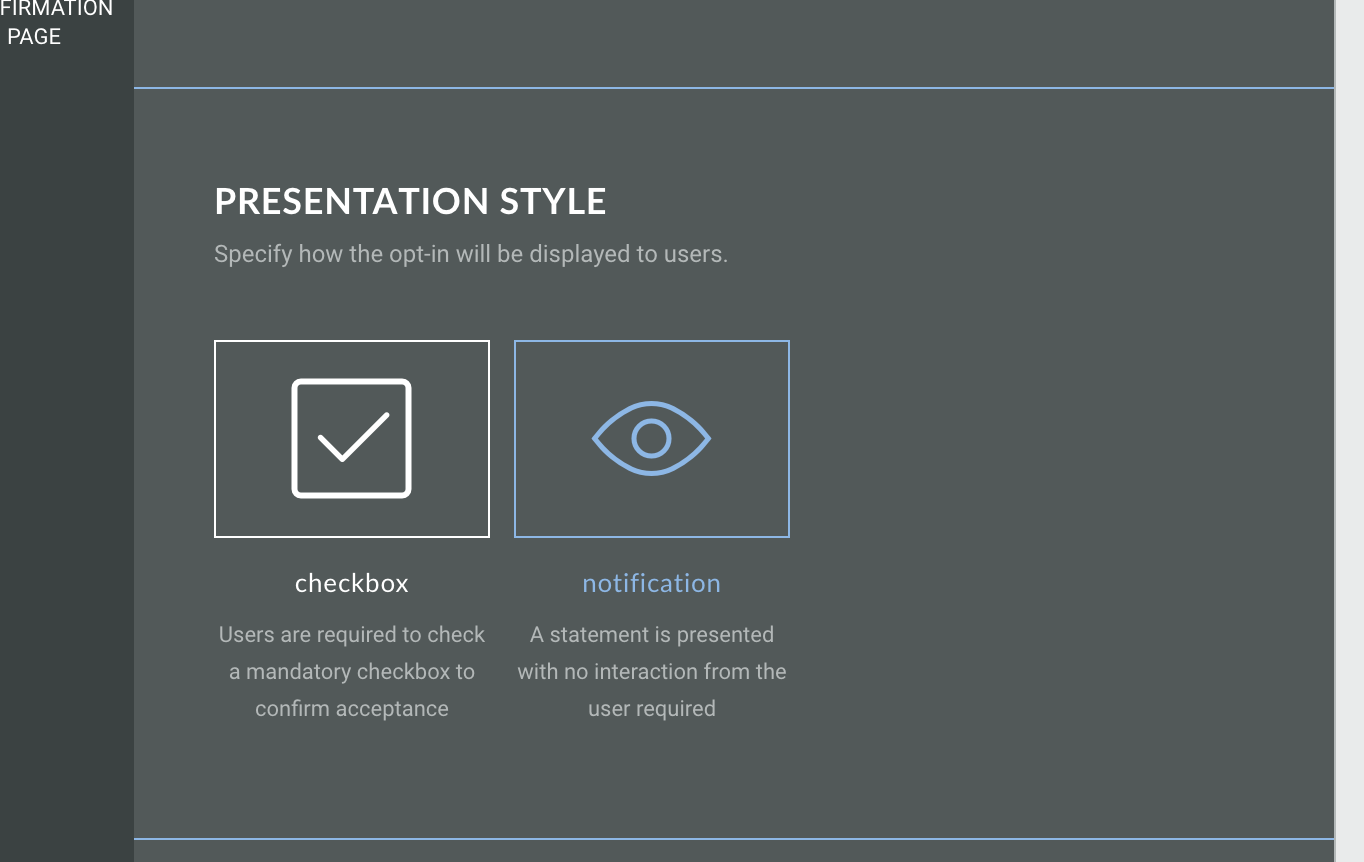The image size is (1364, 862).
Task: Click the eye icon for notification style
Action: click(x=651, y=438)
